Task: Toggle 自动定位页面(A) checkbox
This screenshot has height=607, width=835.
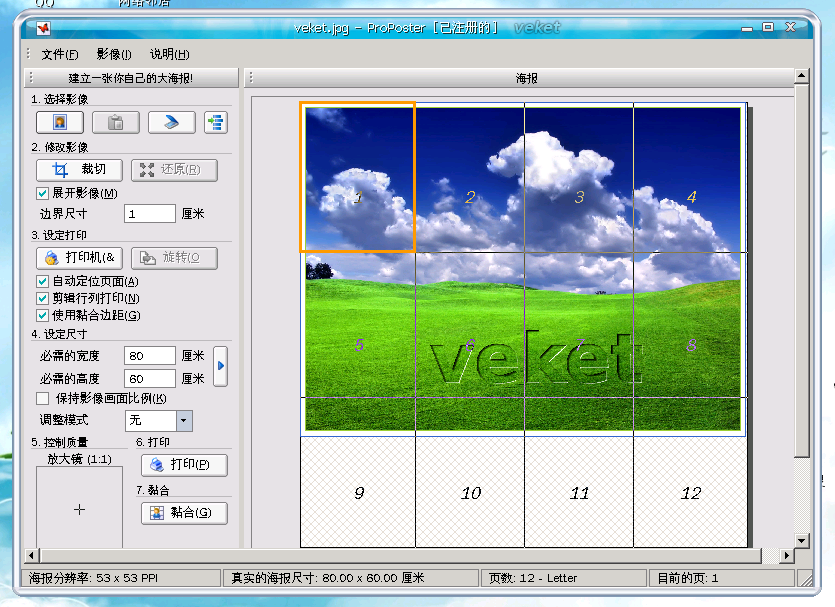Action: pos(43,281)
